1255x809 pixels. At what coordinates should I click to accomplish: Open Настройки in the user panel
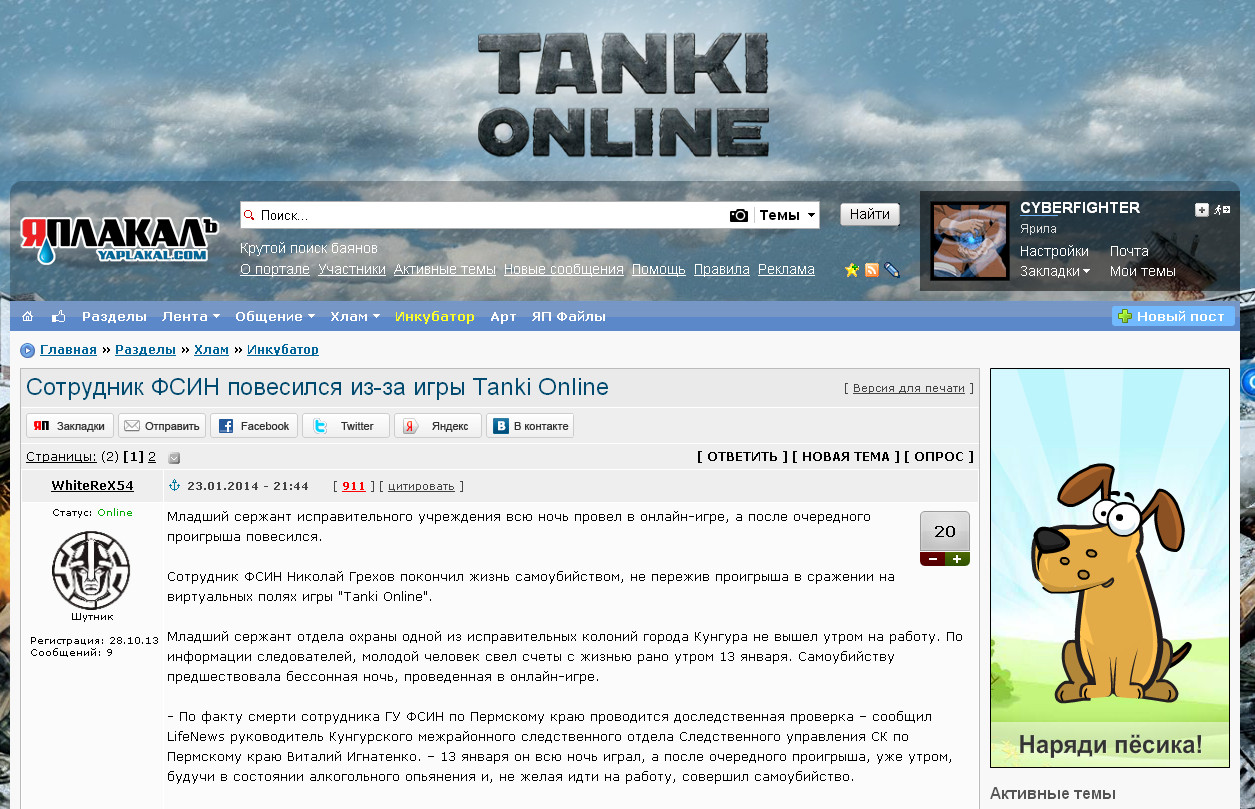point(1054,251)
